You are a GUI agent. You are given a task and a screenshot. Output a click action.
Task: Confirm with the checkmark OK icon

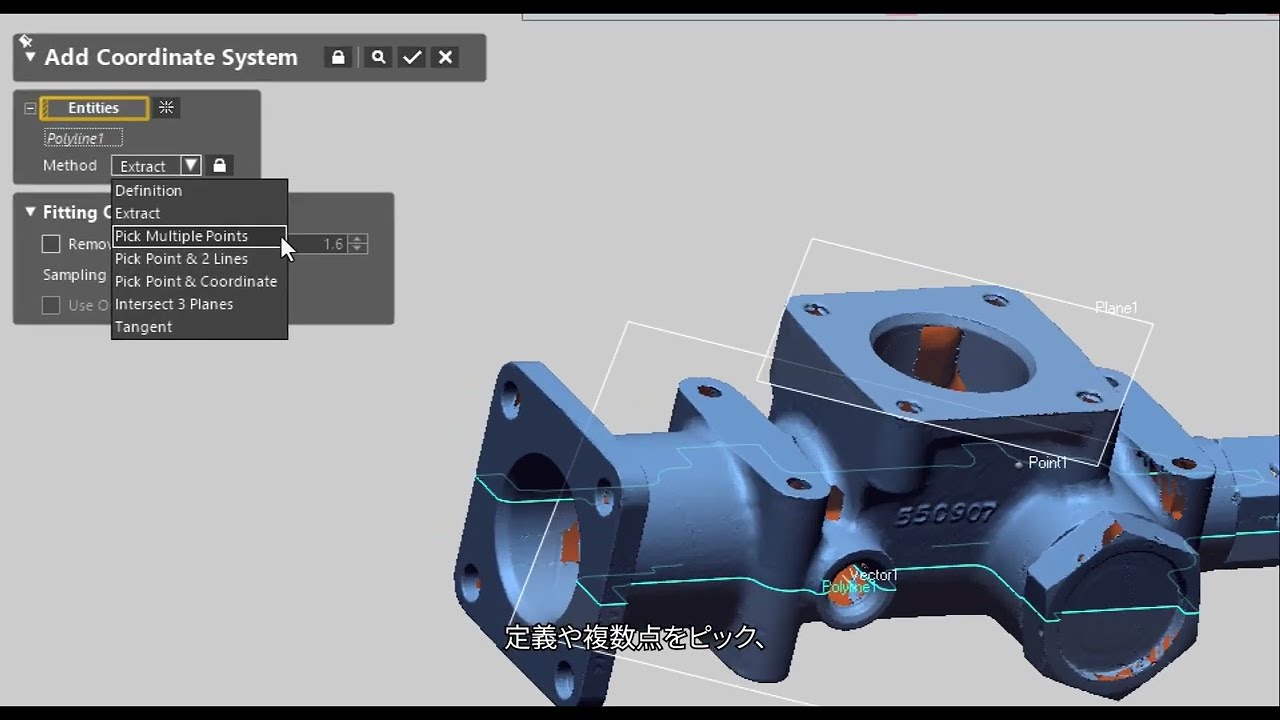412,58
